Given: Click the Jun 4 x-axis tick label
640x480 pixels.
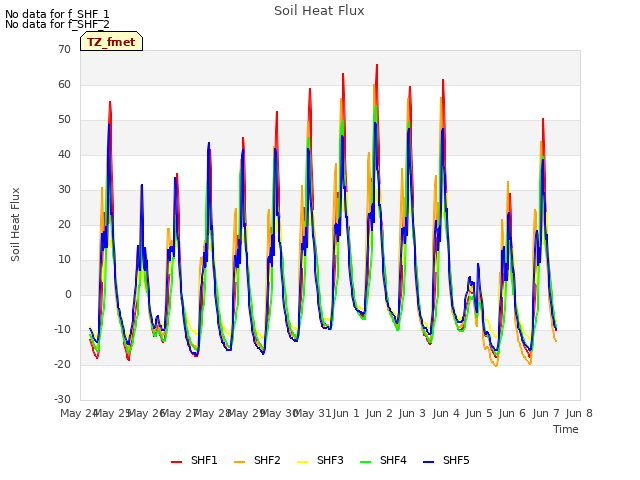Looking at the screenshot, I should [x=446, y=413].
